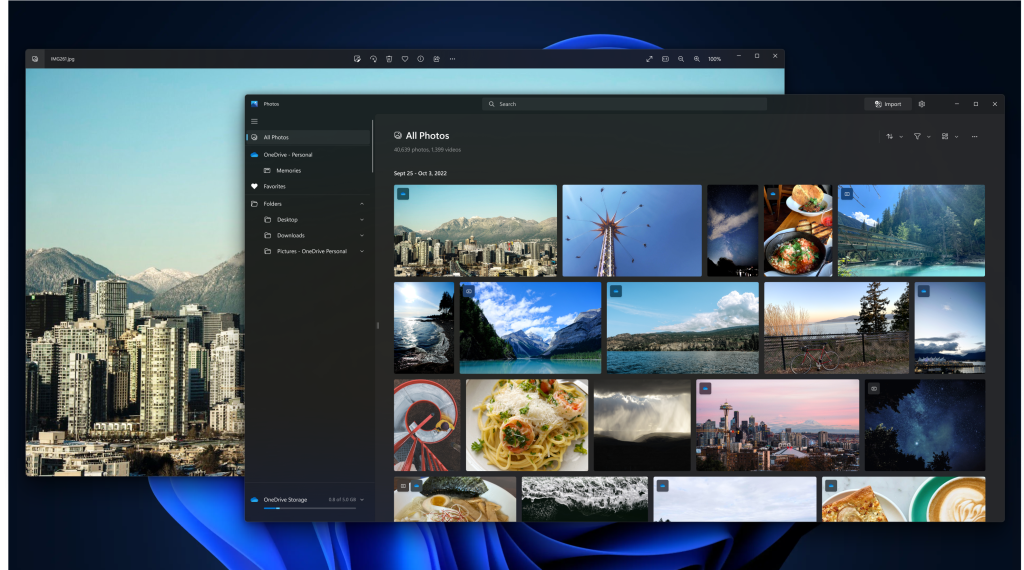Open the food bowls thumbnail
The image size is (1024, 570).
point(798,230)
